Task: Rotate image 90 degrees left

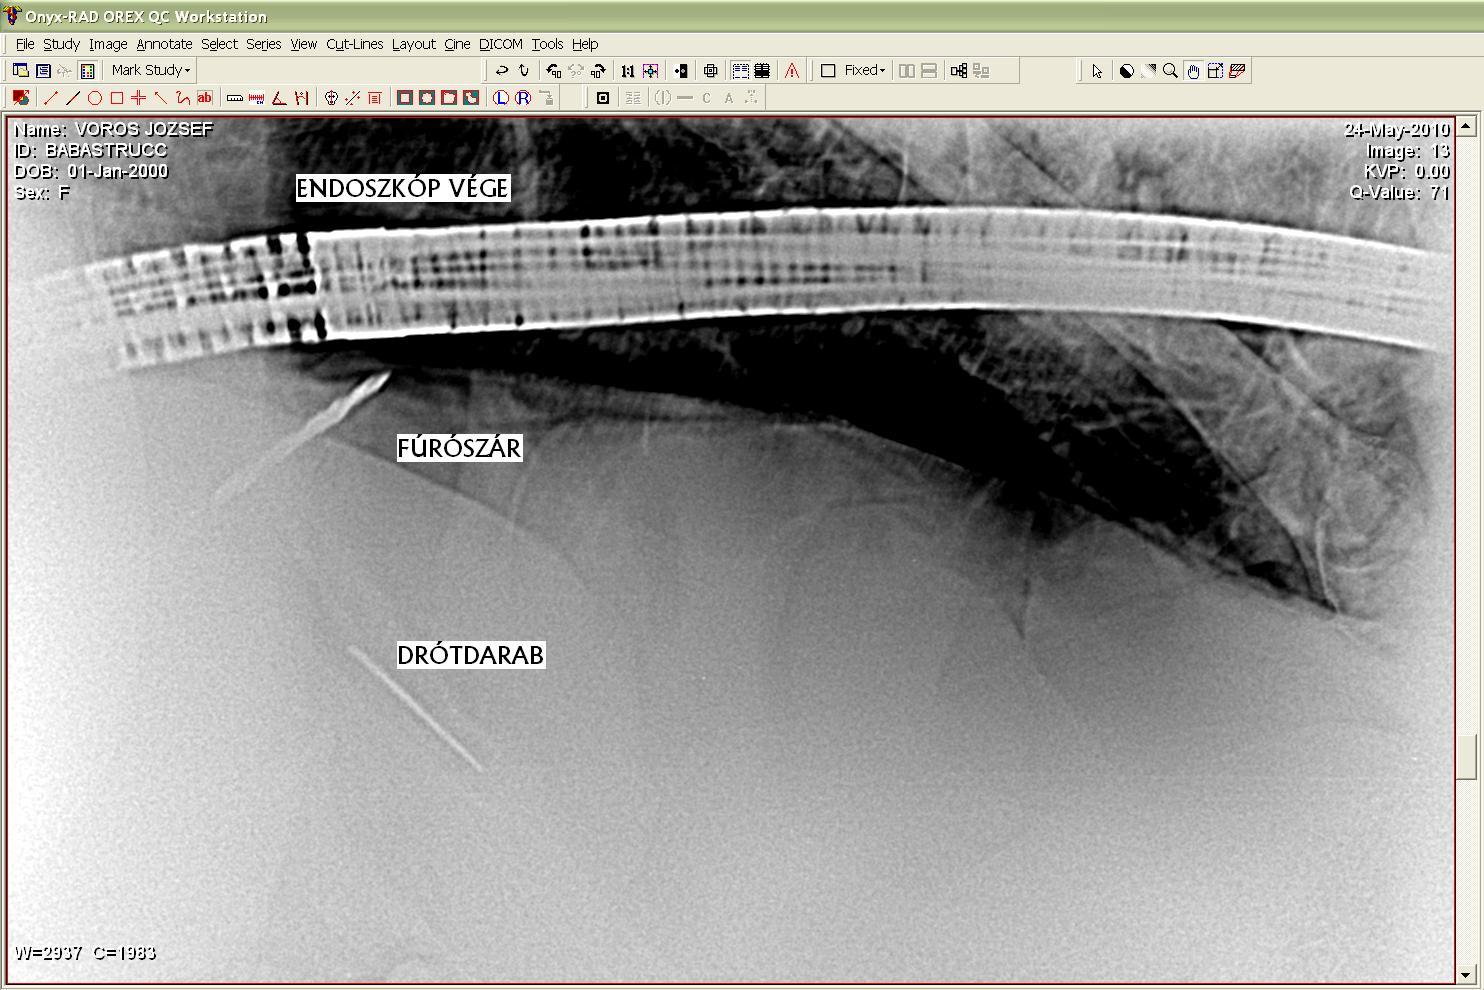Action: 553,70
